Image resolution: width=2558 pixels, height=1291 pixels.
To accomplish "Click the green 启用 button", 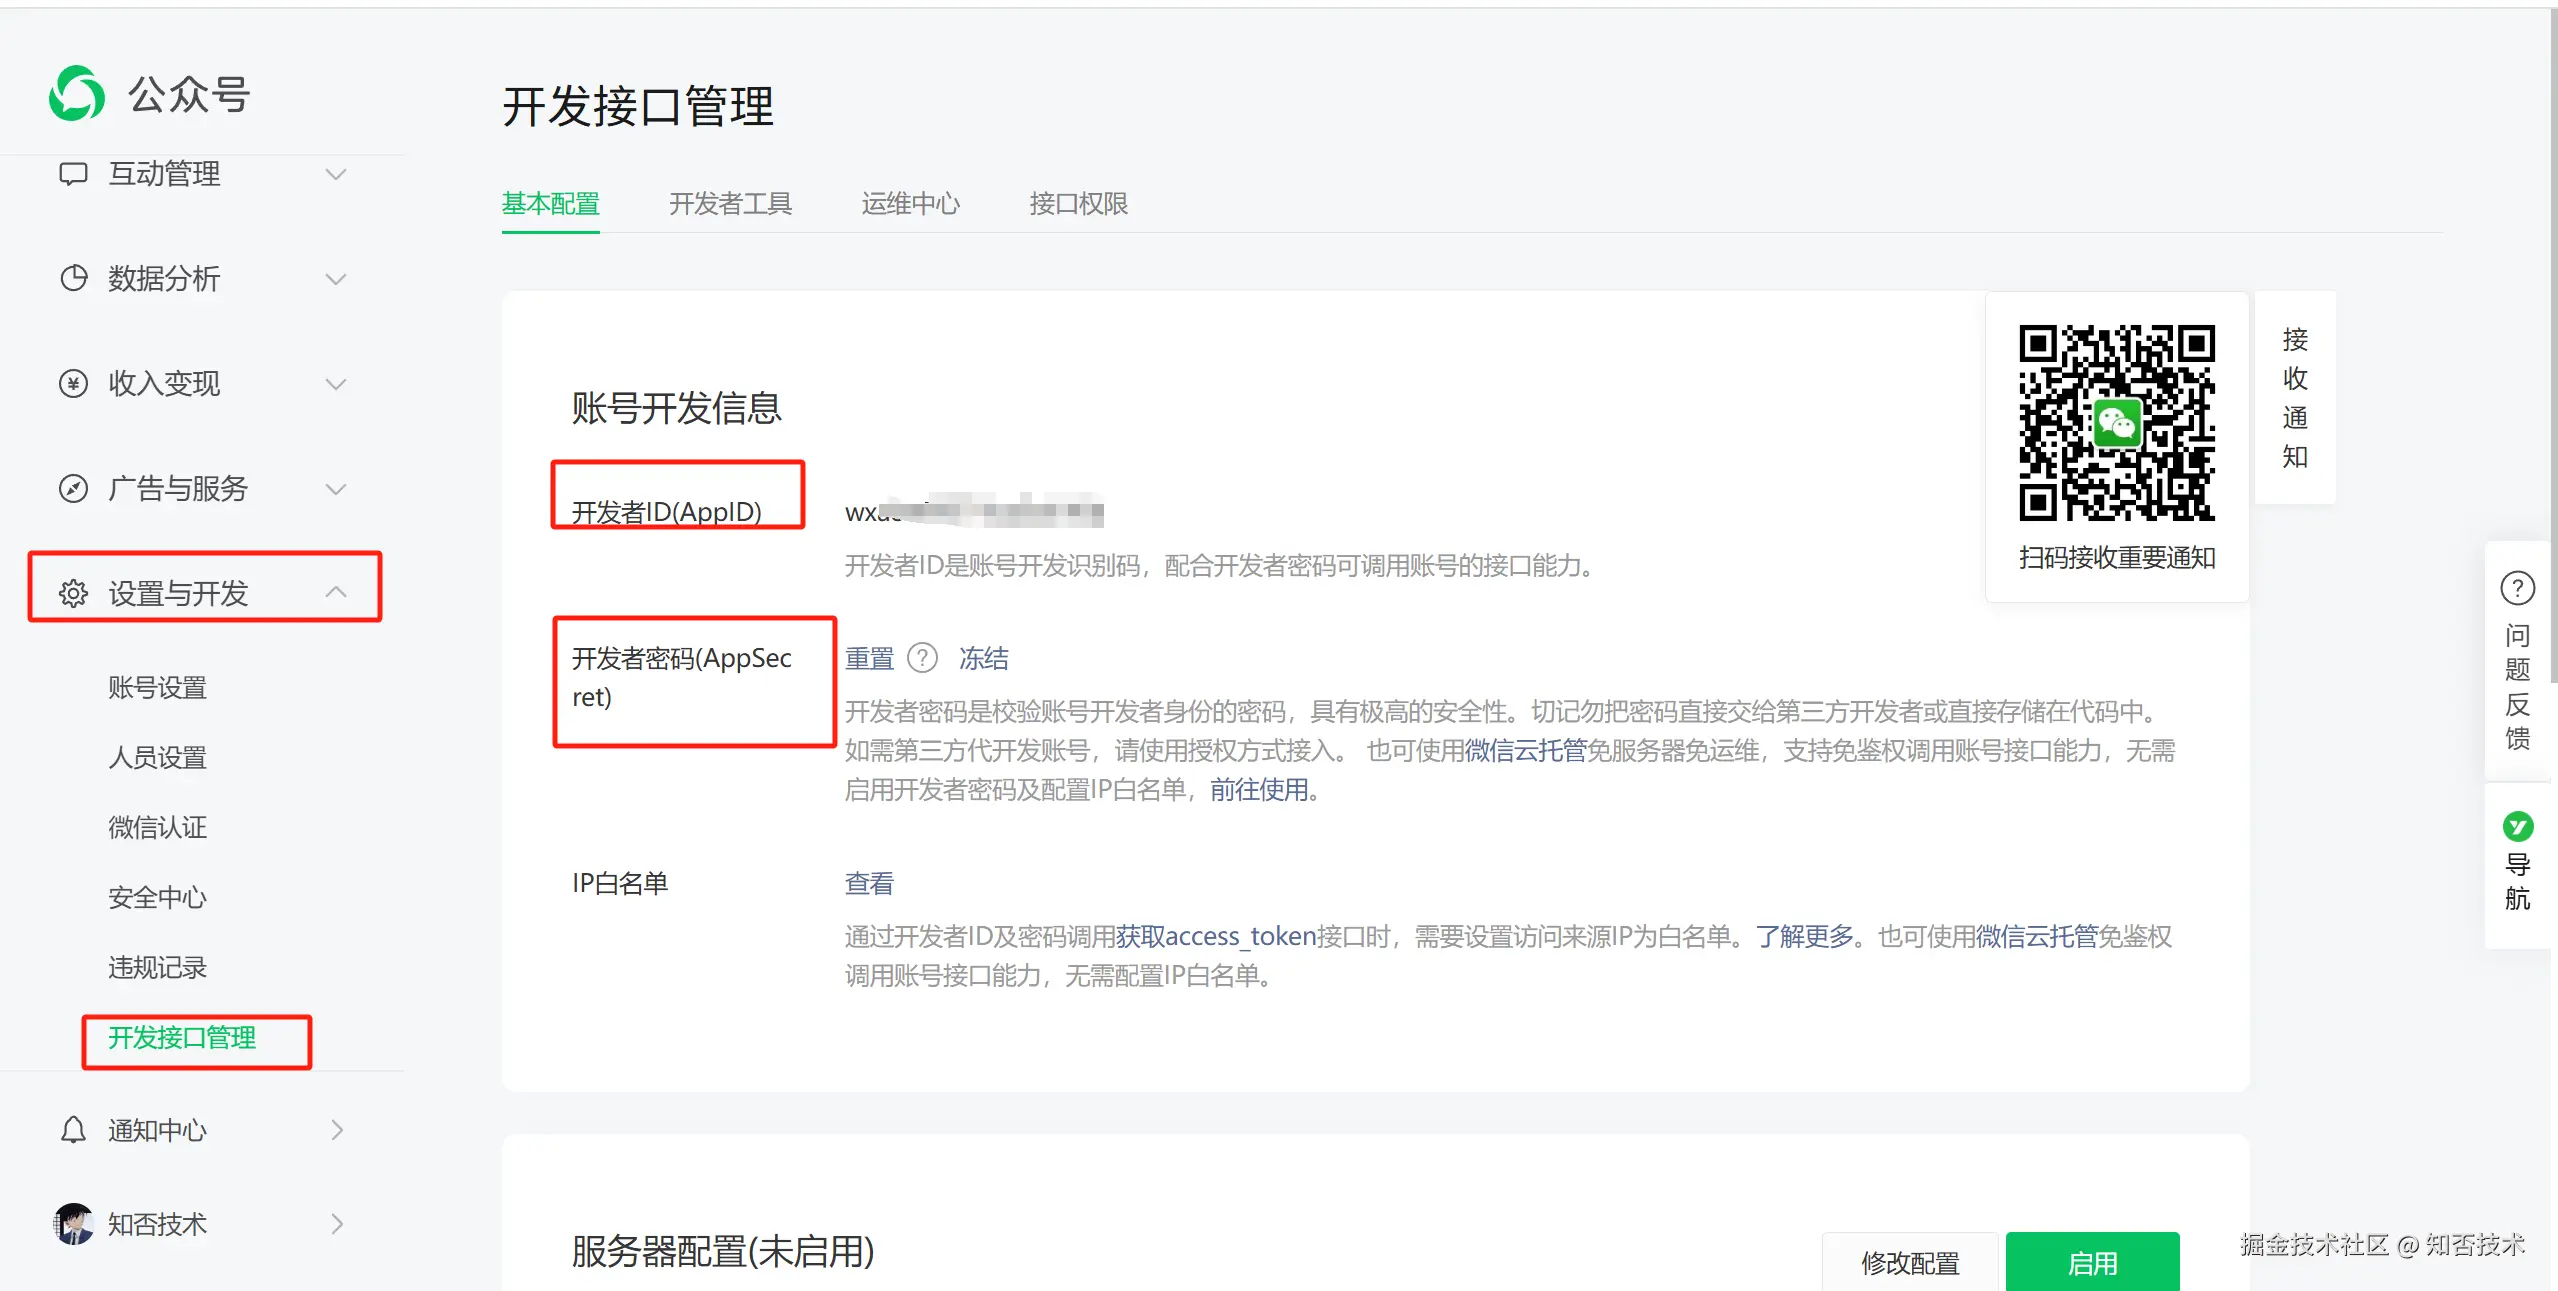I will tap(2091, 1263).
